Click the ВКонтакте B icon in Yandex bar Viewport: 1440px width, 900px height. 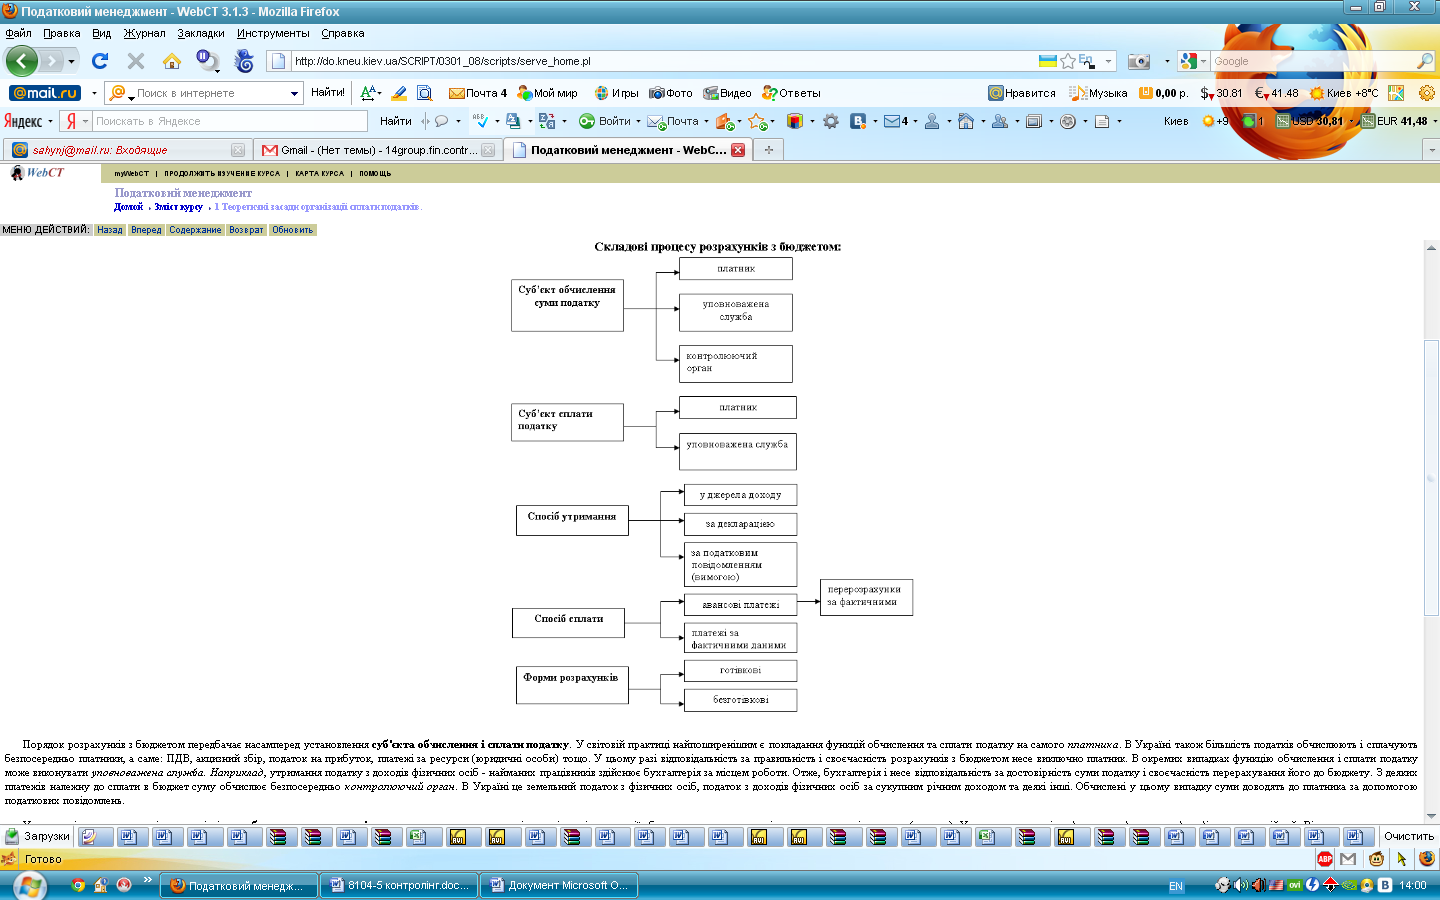pos(858,121)
